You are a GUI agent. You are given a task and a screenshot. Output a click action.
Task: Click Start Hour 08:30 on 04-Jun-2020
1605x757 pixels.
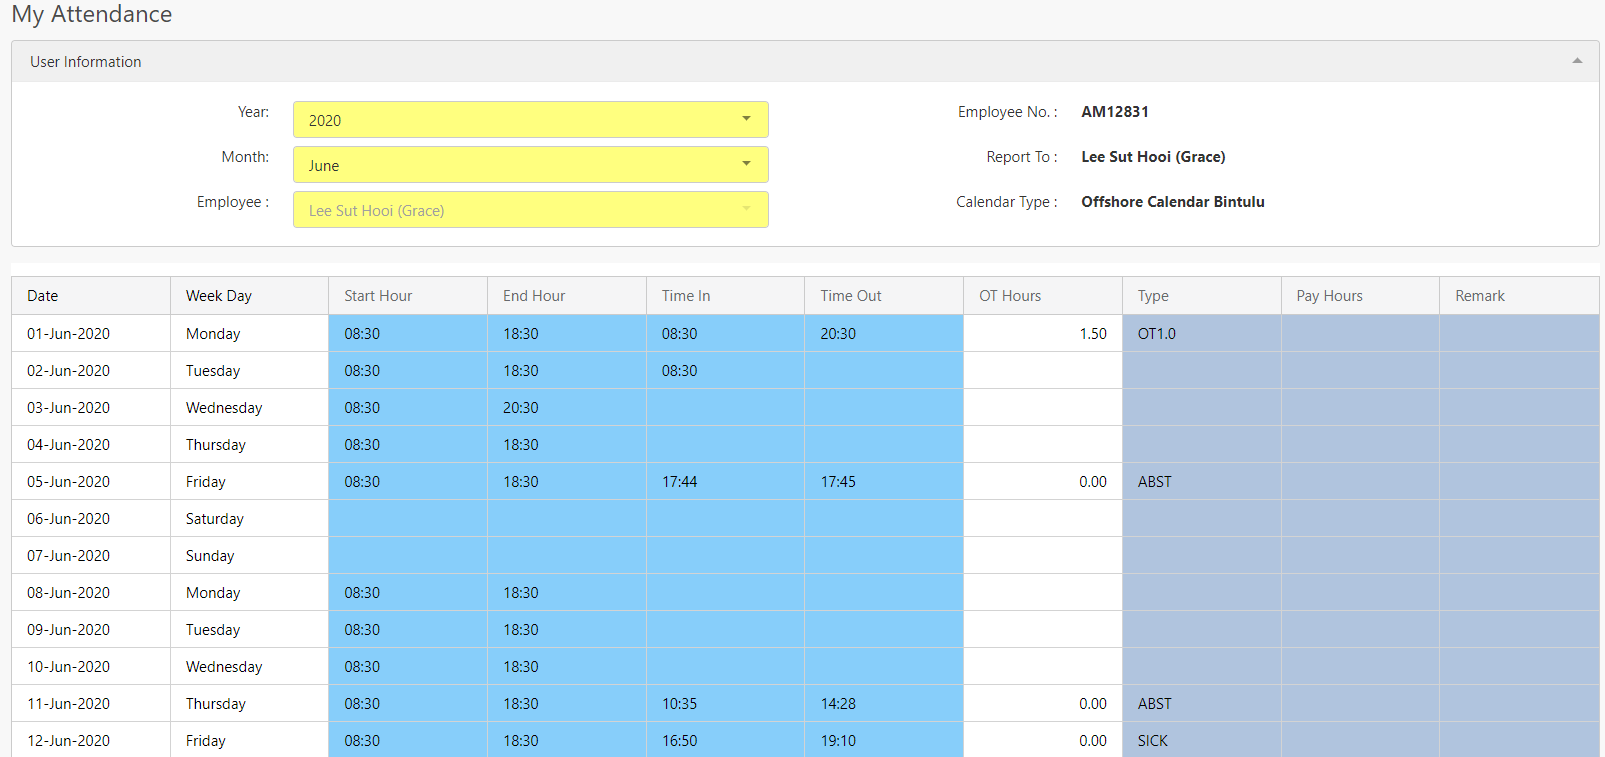408,445
